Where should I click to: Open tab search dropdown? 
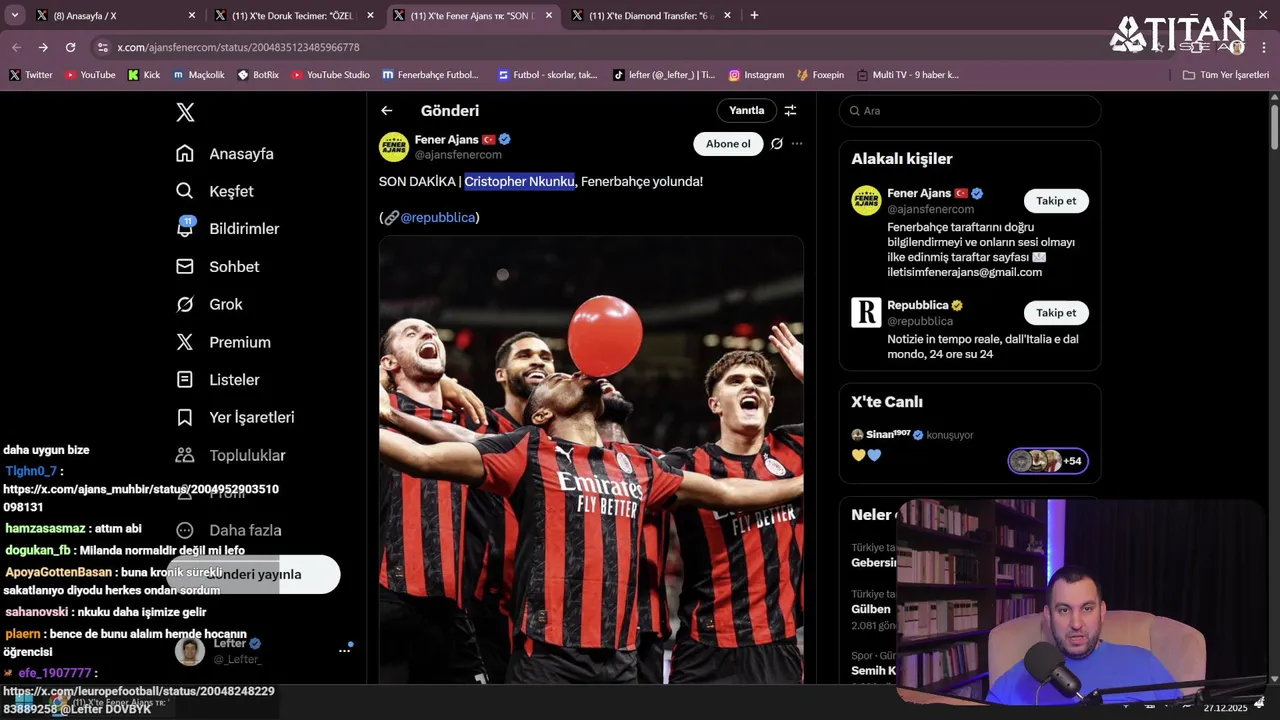click(x=15, y=15)
